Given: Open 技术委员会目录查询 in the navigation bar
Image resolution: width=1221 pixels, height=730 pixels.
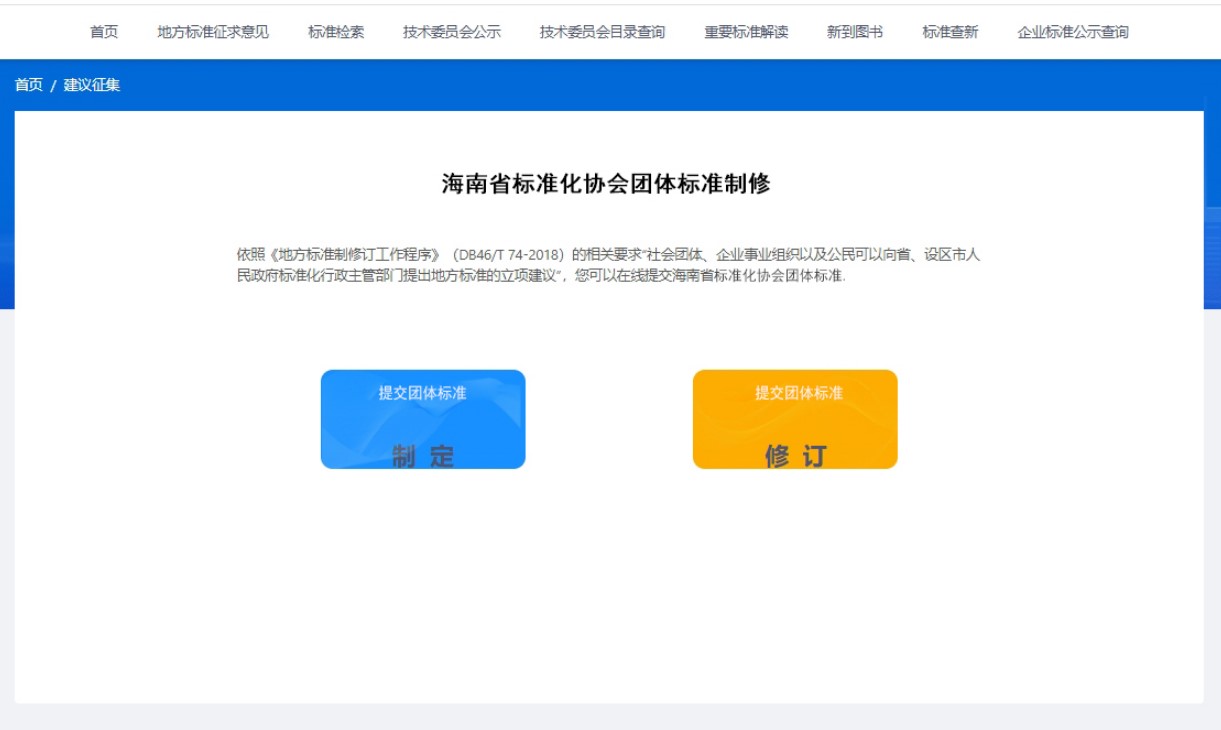Looking at the screenshot, I should click(x=602, y=32).
